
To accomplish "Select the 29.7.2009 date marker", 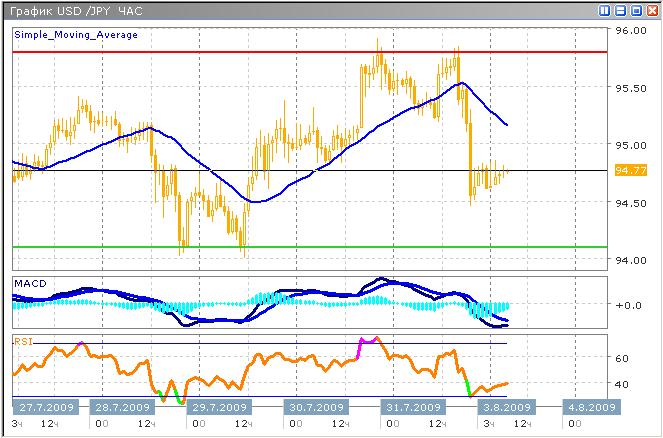I will point(219,408).
